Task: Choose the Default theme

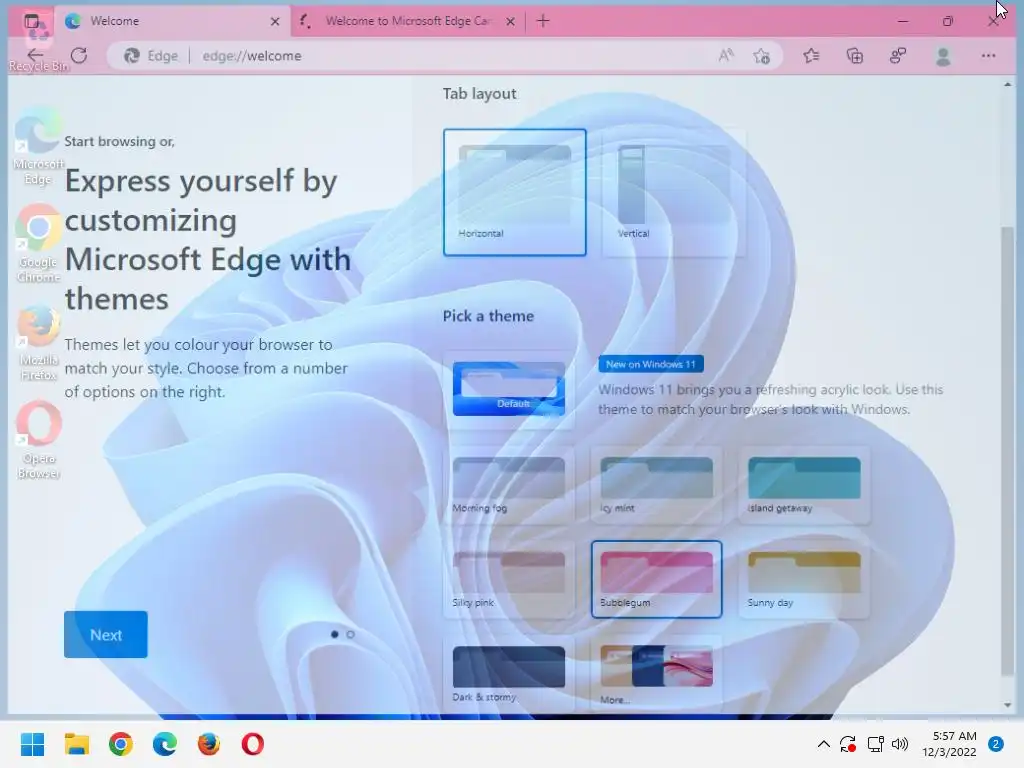Action: coord(509,389)
